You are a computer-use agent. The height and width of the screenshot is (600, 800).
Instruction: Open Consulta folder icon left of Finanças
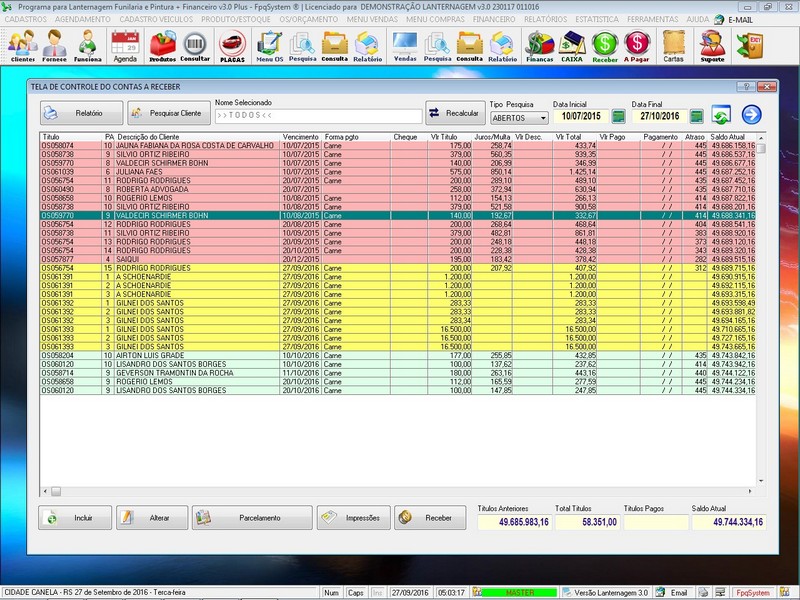coord(469,45)
